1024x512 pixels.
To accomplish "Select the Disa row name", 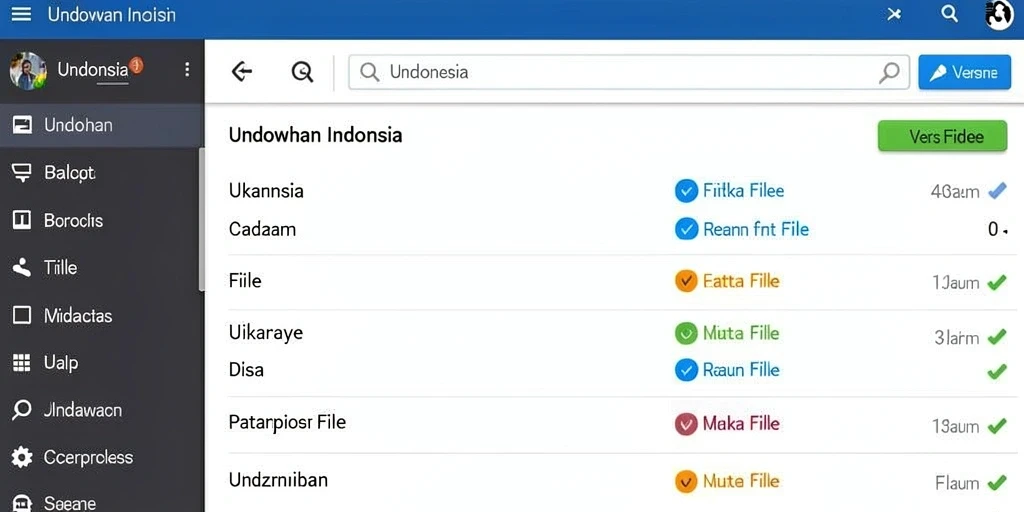I will point(246,370).
